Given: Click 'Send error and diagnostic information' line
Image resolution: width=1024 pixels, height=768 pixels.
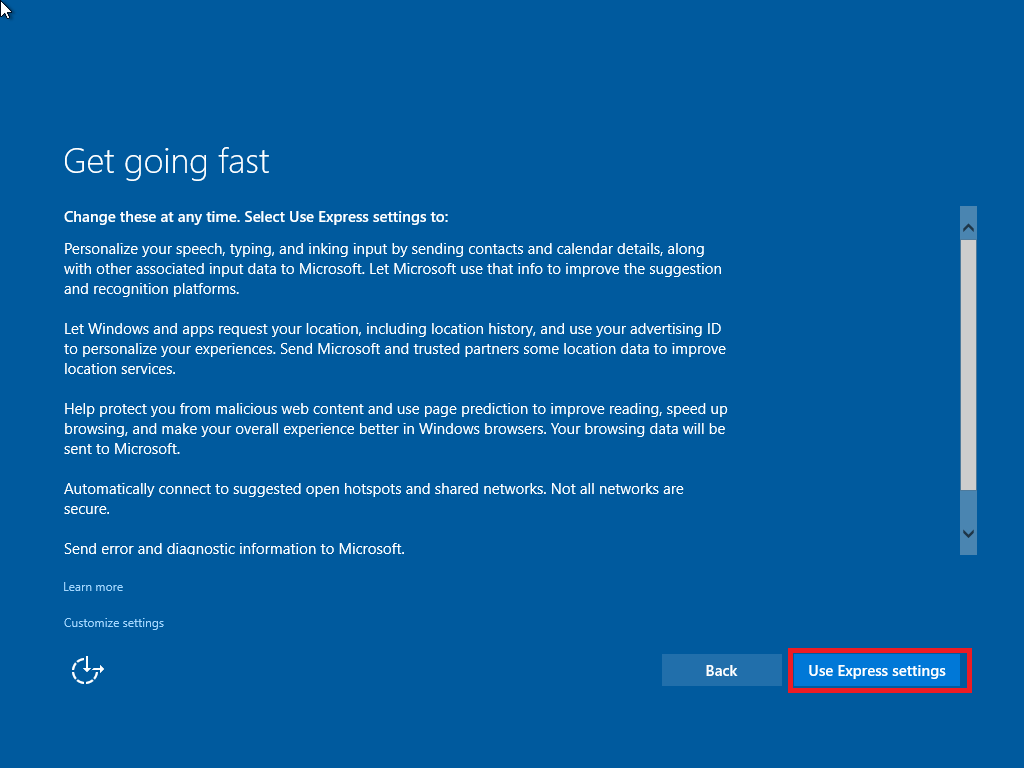Looking at the screenshot, I should pos(234,548).
